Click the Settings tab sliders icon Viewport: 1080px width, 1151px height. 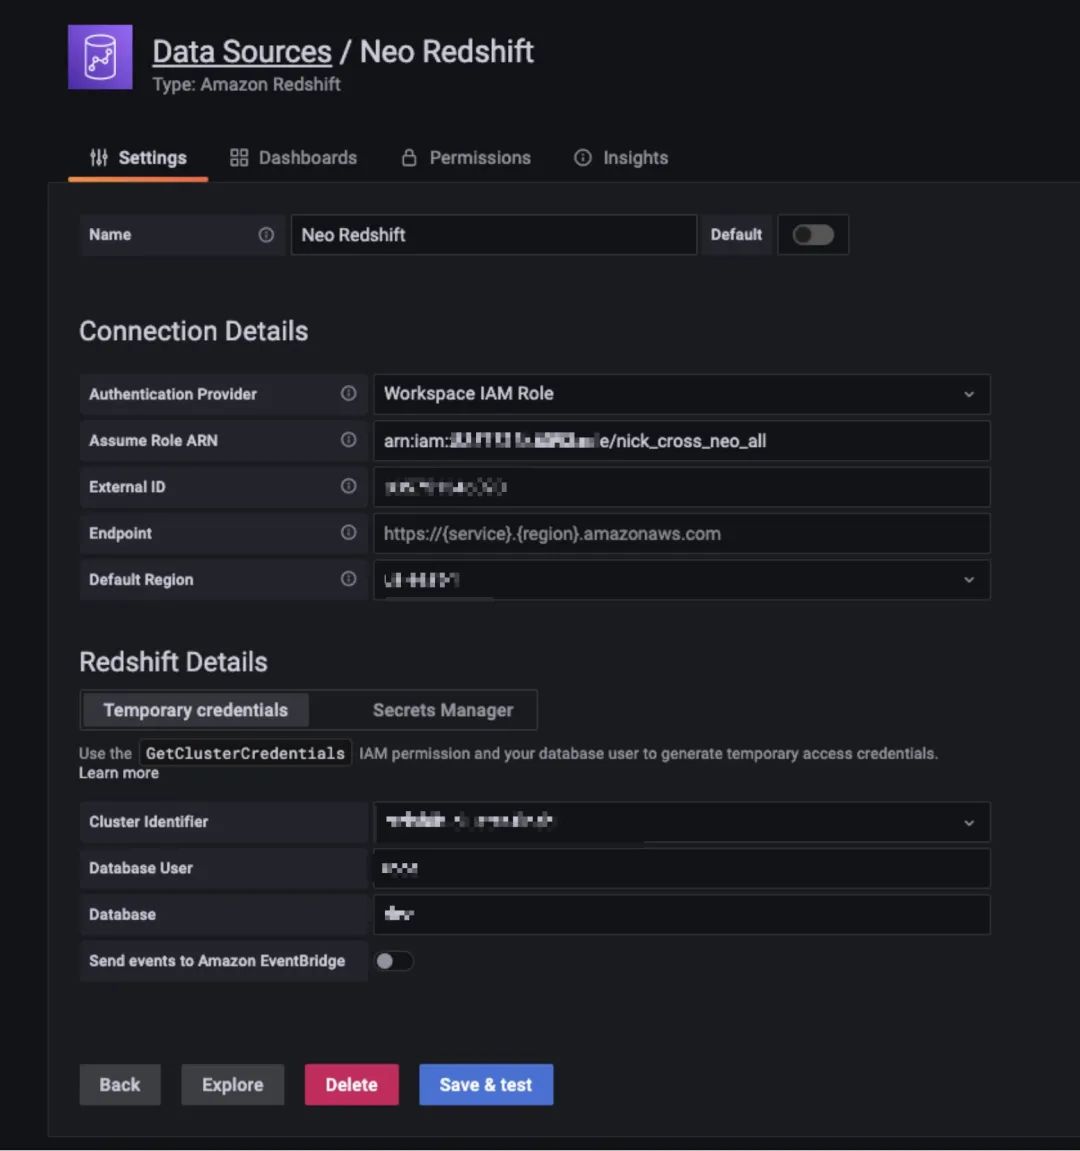[98, 158]
